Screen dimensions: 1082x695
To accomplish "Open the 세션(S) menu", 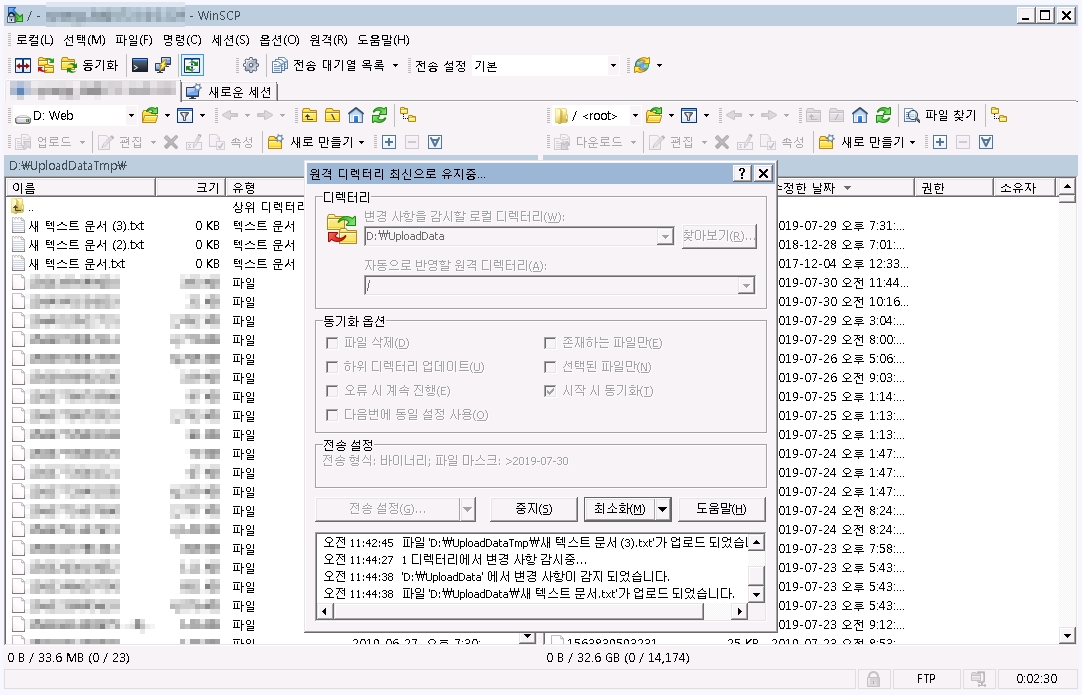I will 230,40.
